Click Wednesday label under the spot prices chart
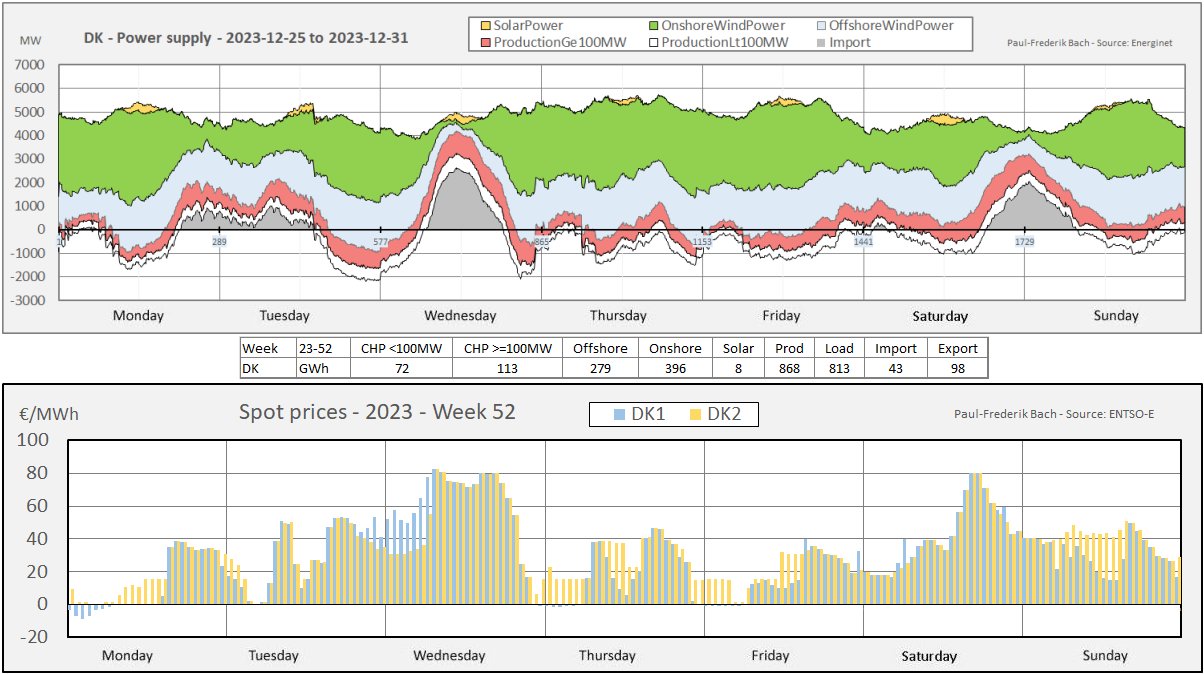 coord(449,656)
